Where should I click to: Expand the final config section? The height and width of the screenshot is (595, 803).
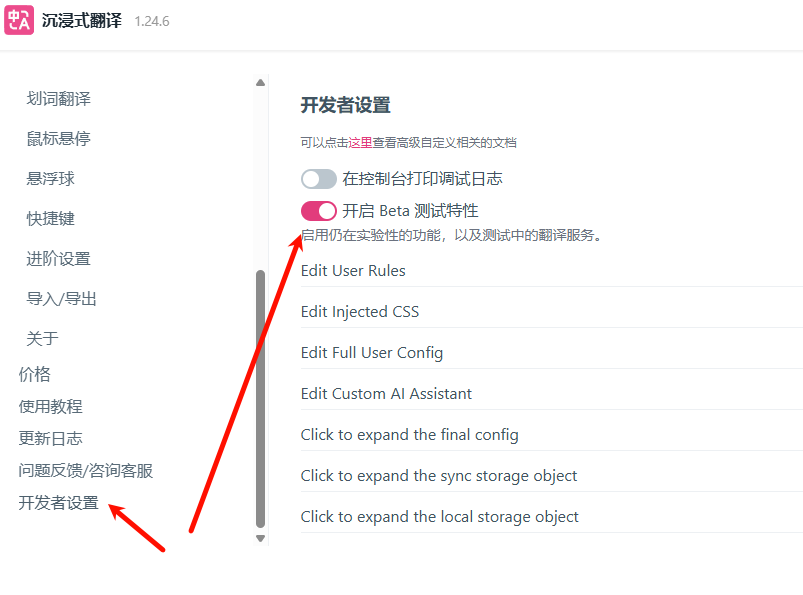tap(409, 435)
